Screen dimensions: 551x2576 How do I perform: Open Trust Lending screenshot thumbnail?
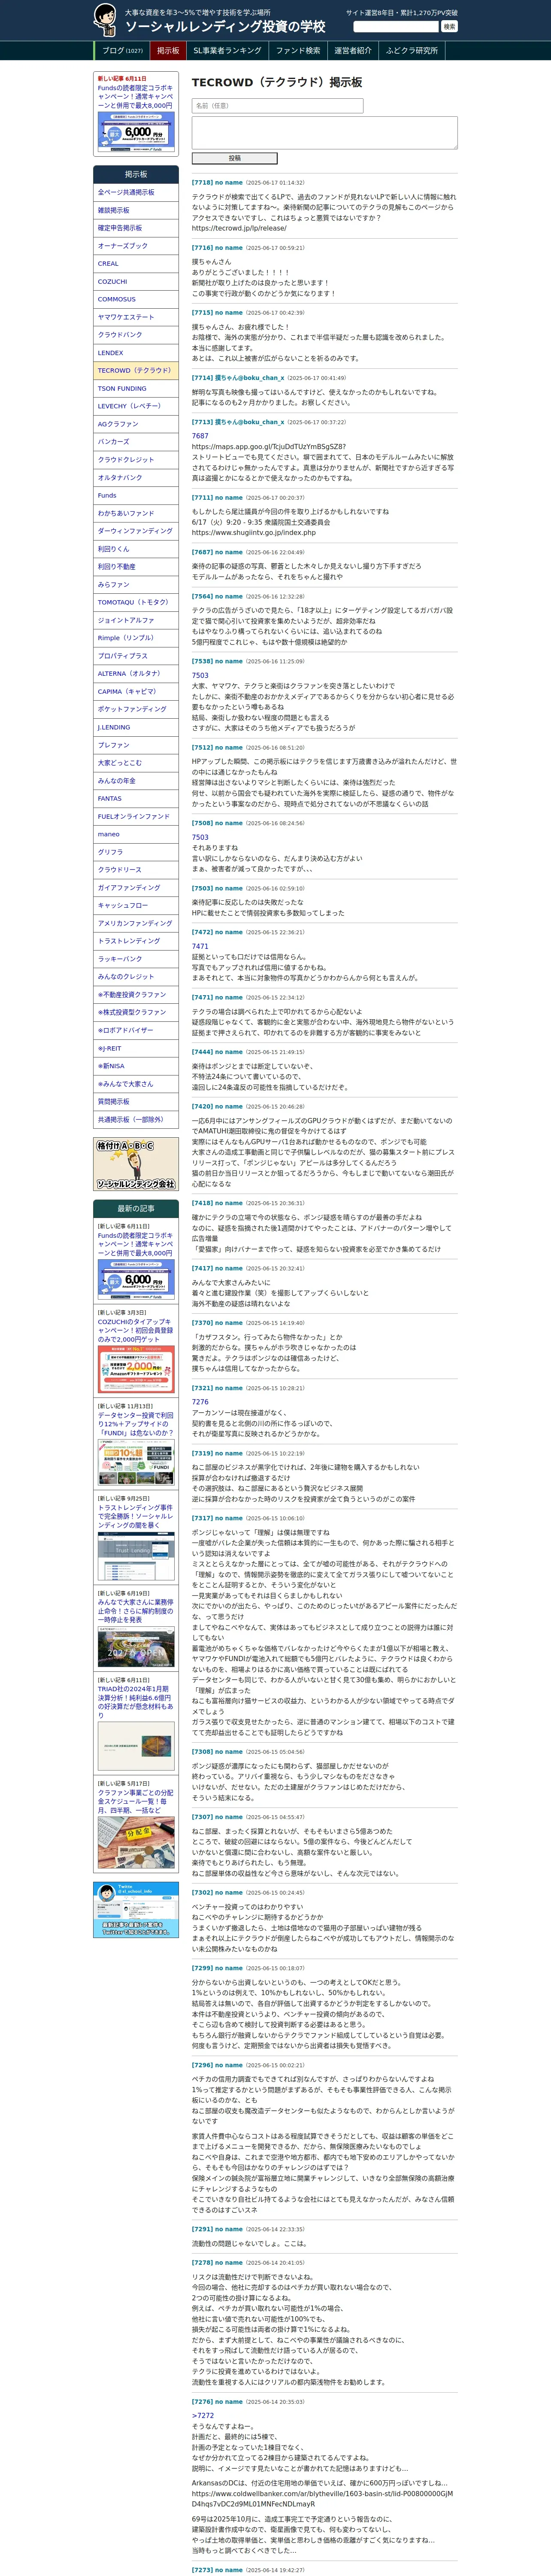click(136, 1556)
